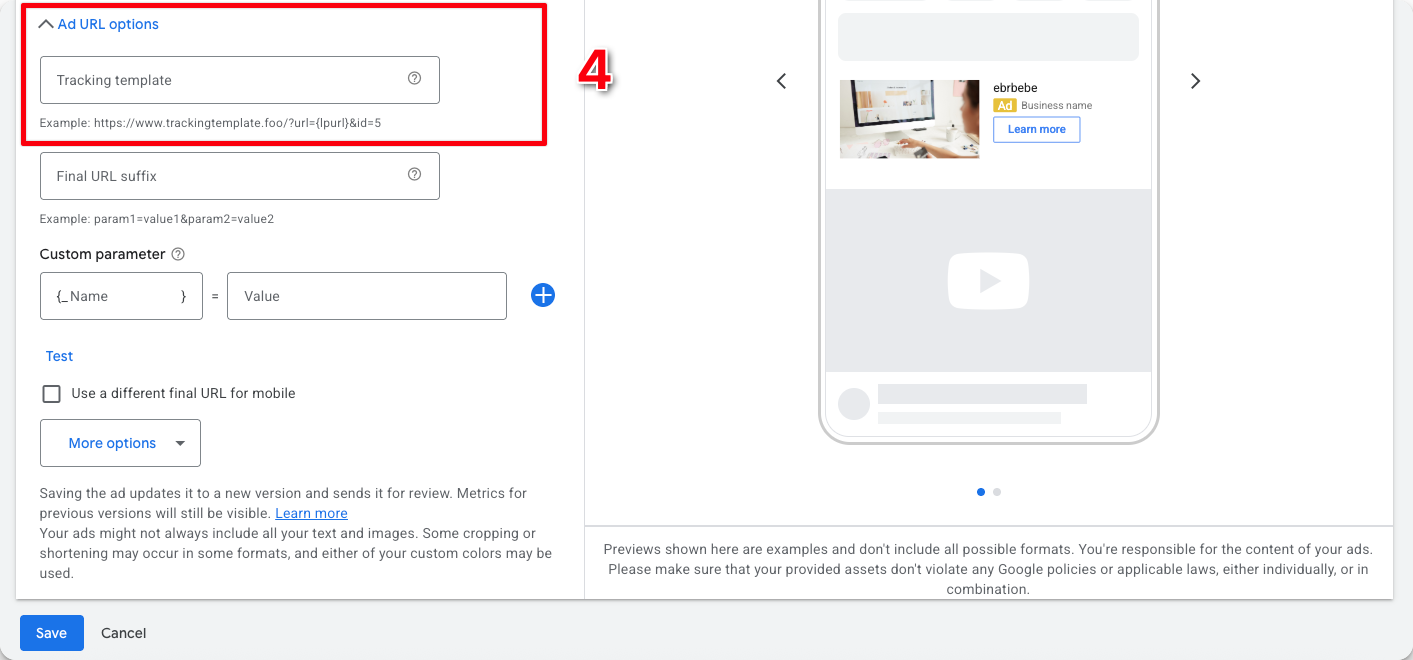Show previous ad preview with left arrow
This screenshot has width=1413, height=660.
pos(782,81)
